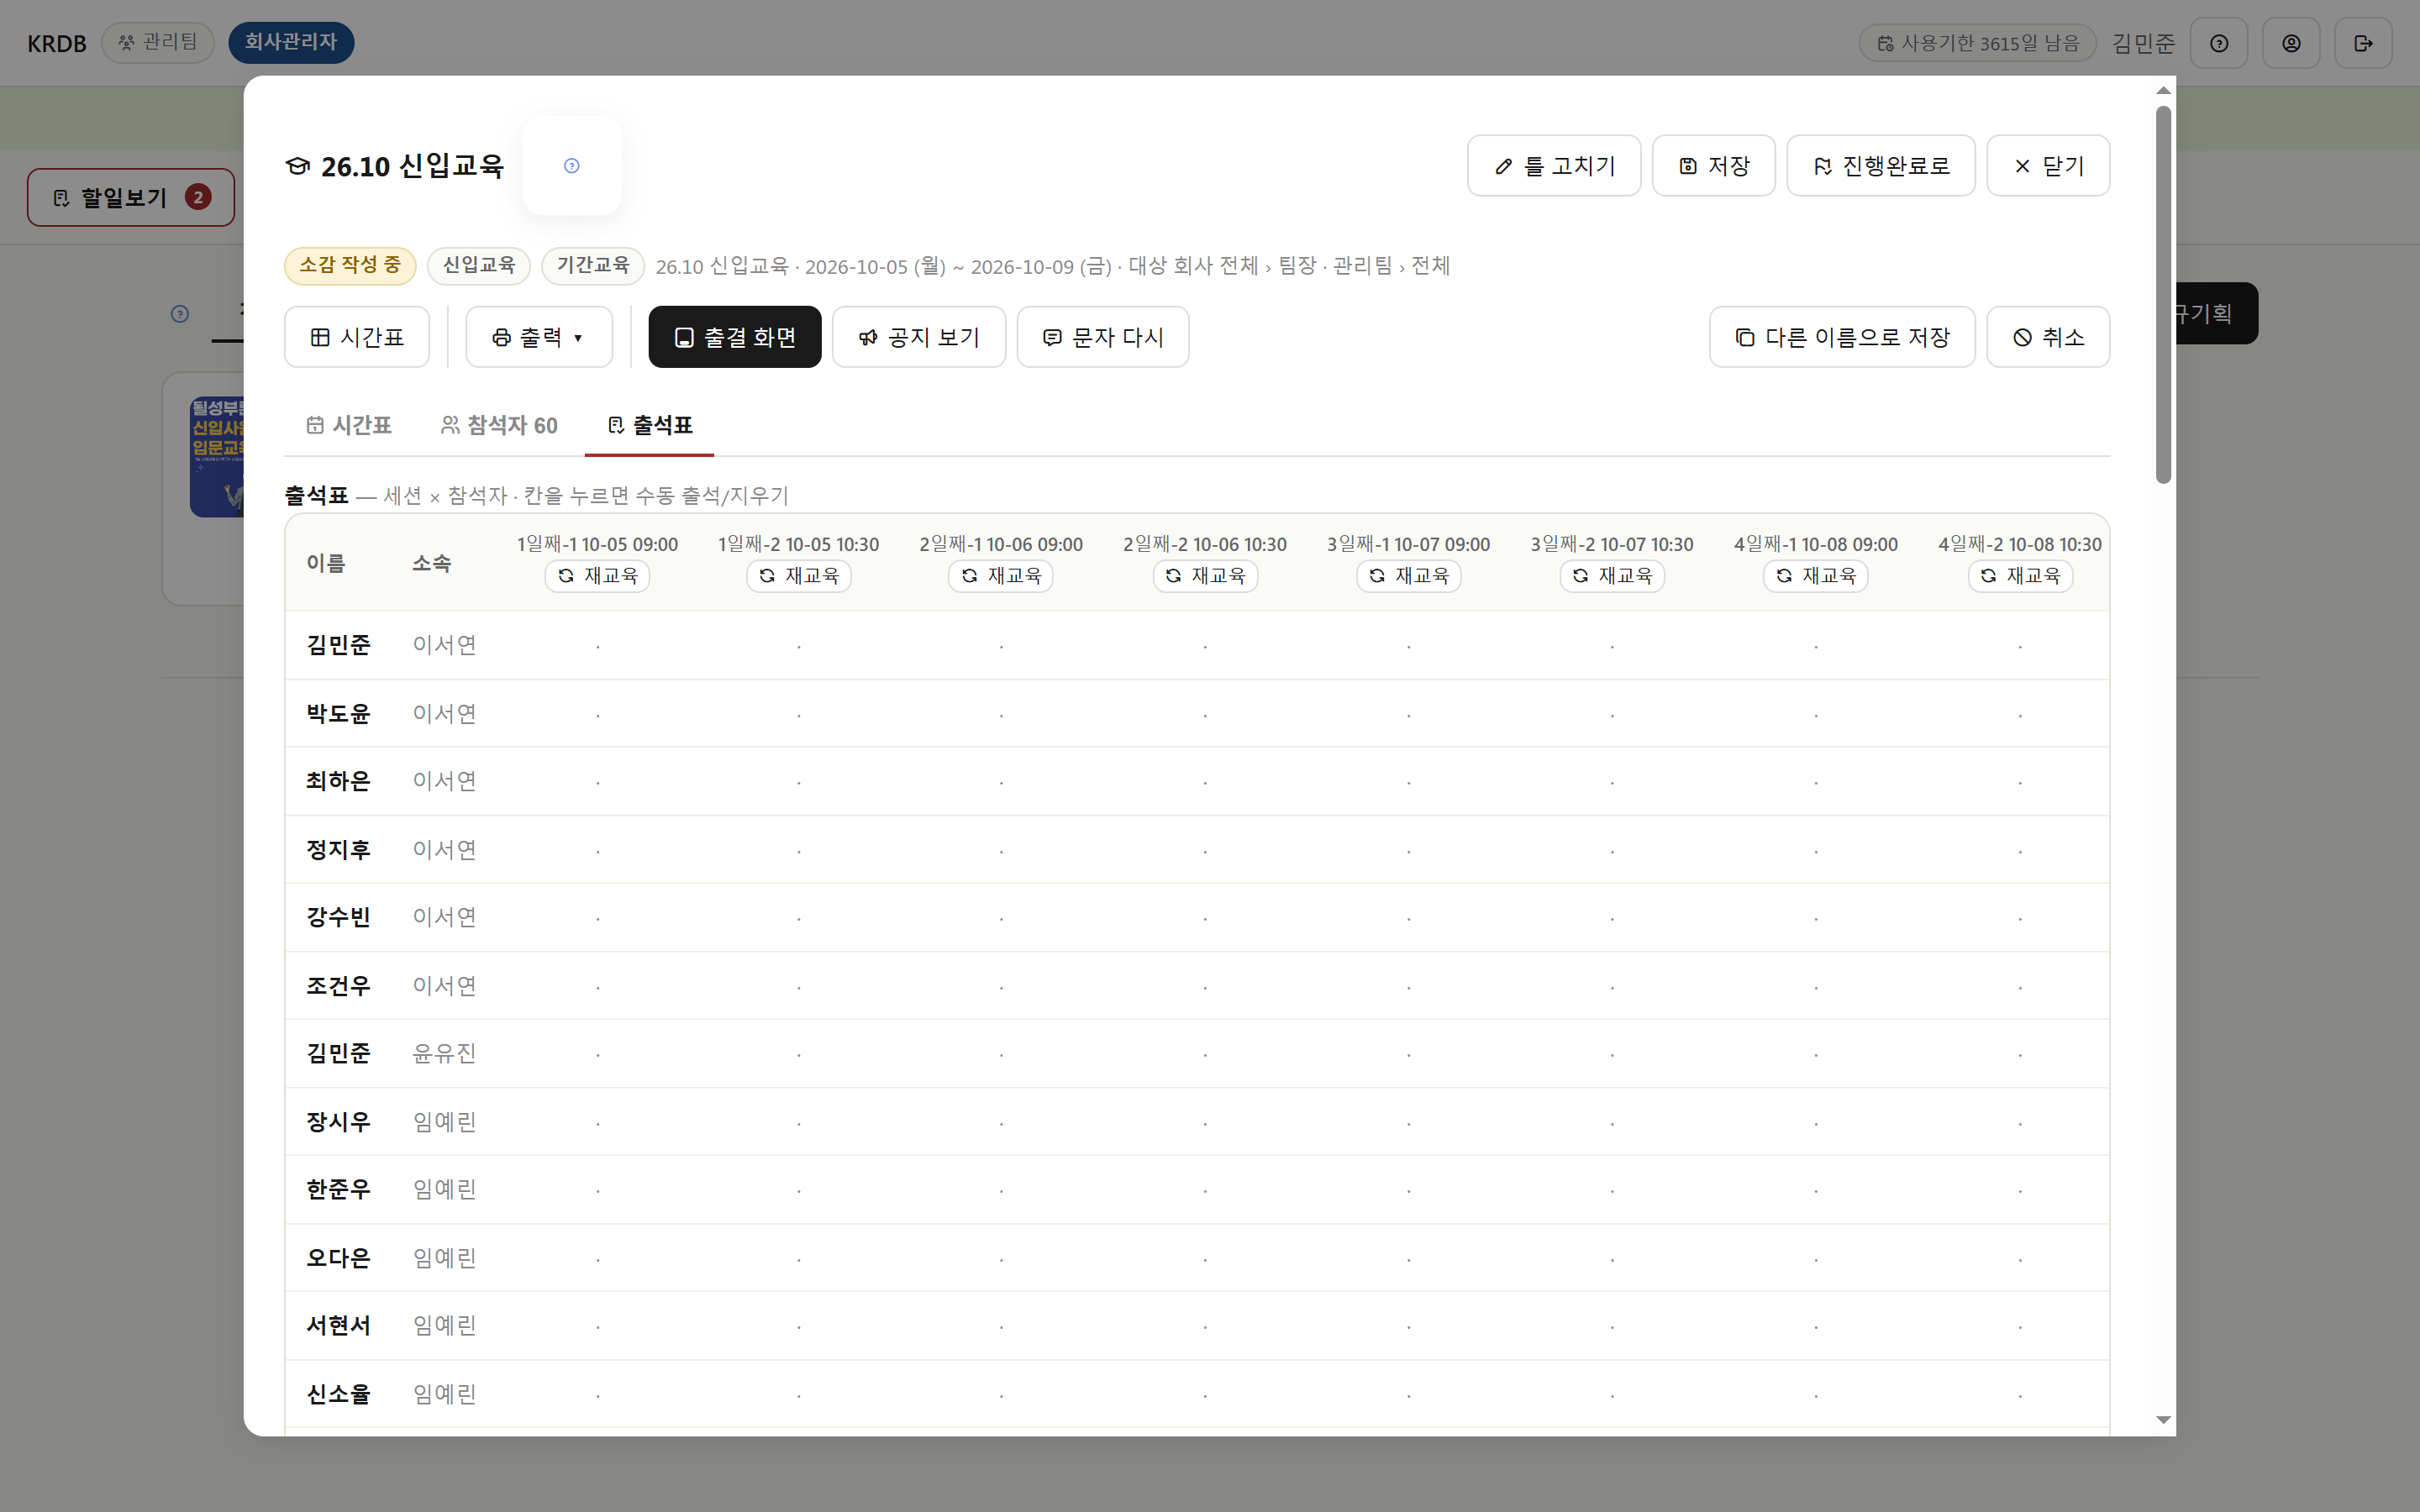
Task: Click the 틀 고치기 button
Action: coord(1554,166)
